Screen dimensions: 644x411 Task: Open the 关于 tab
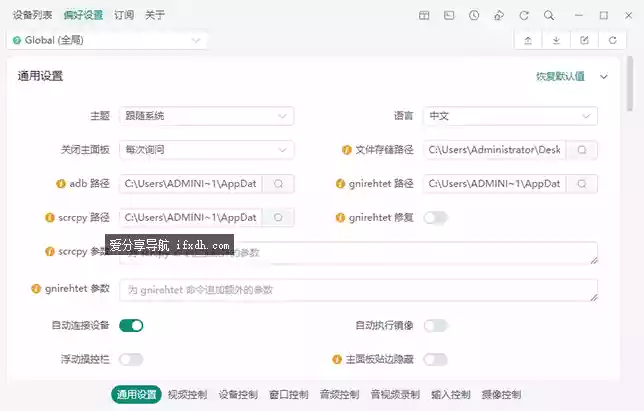pyautogui.click(x=155, y=15)
